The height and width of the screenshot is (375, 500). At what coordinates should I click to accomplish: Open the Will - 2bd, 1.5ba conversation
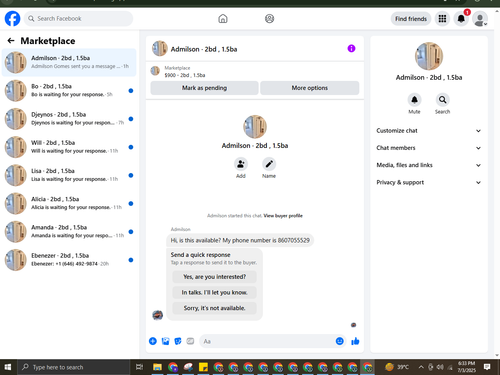coord(69,147)
